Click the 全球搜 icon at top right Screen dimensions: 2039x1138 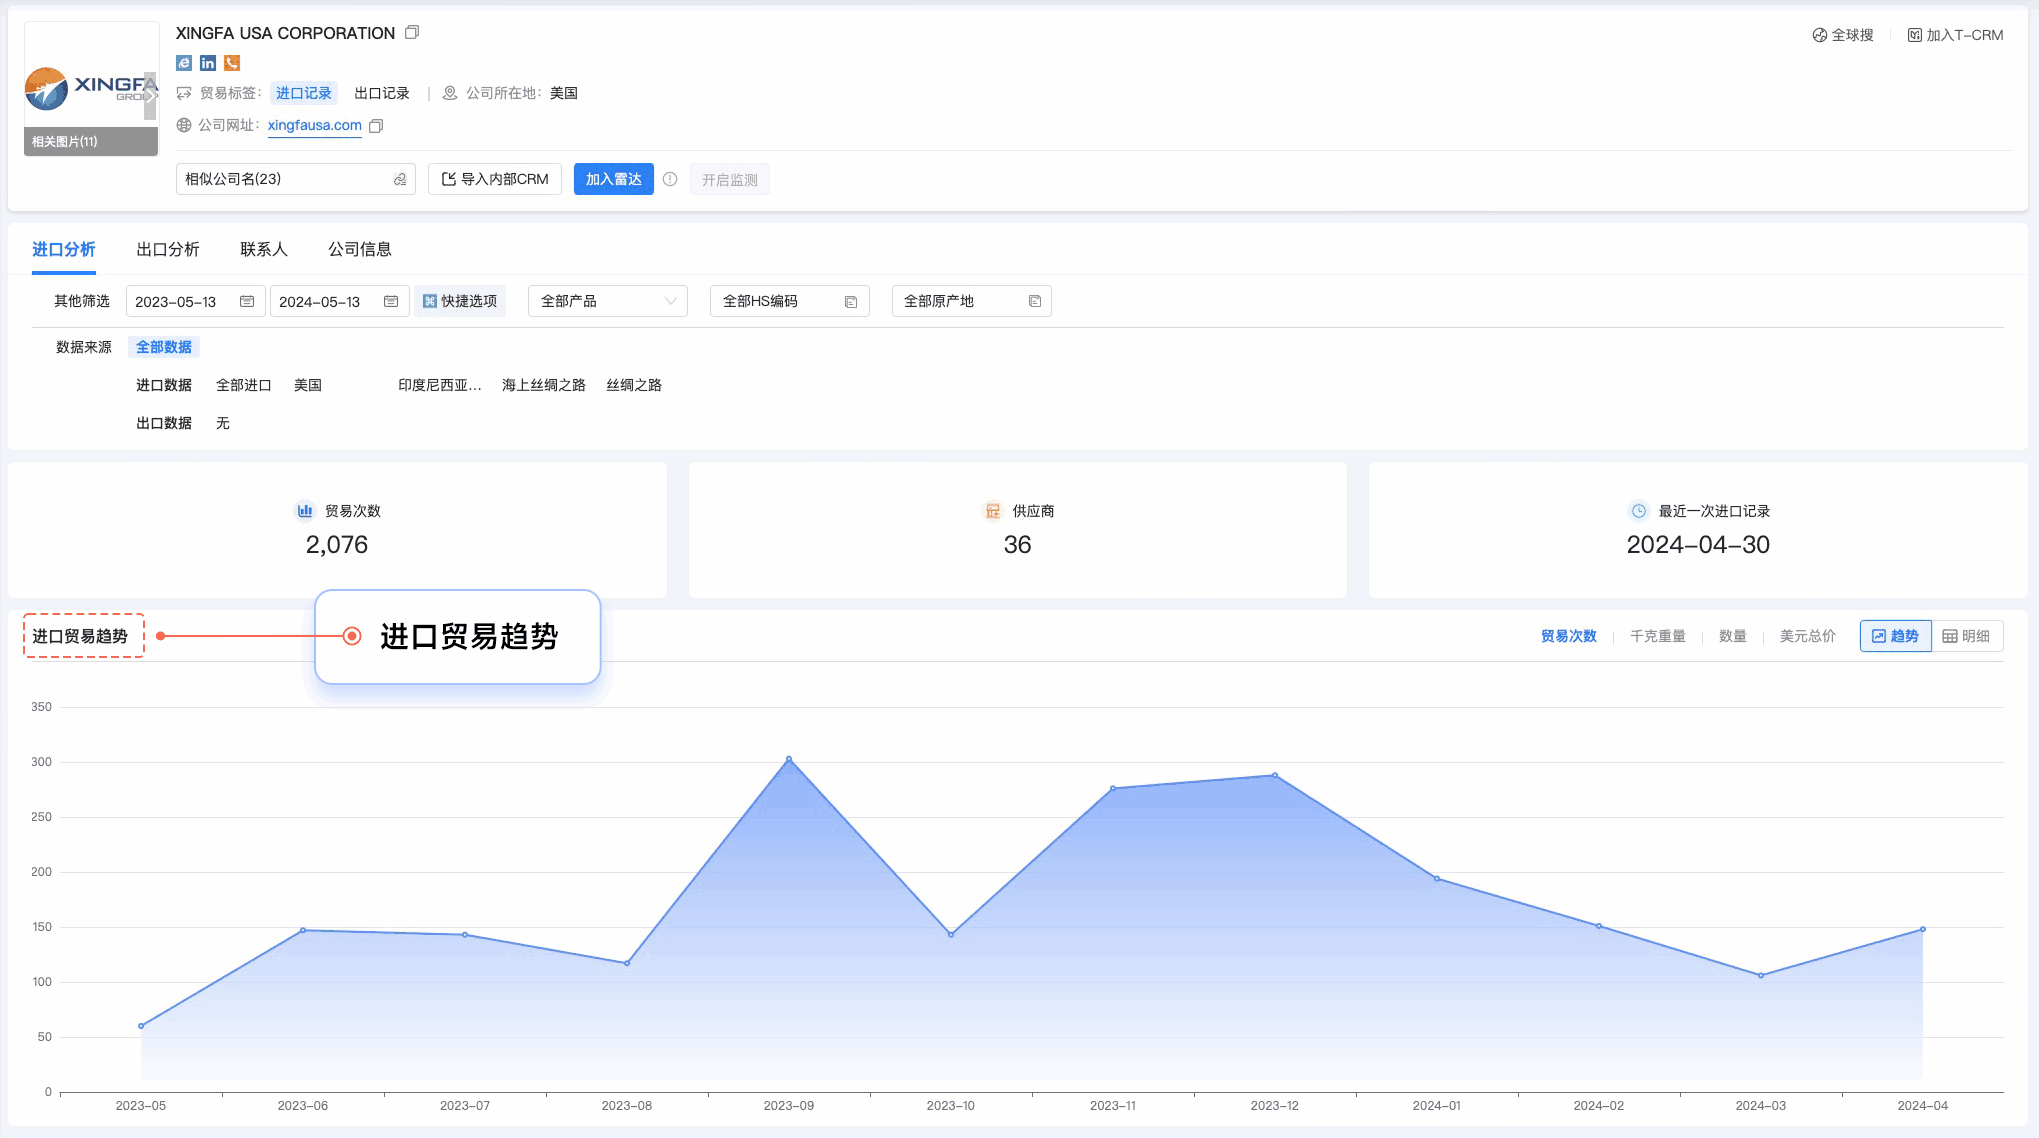click(x=1820, y=33)
